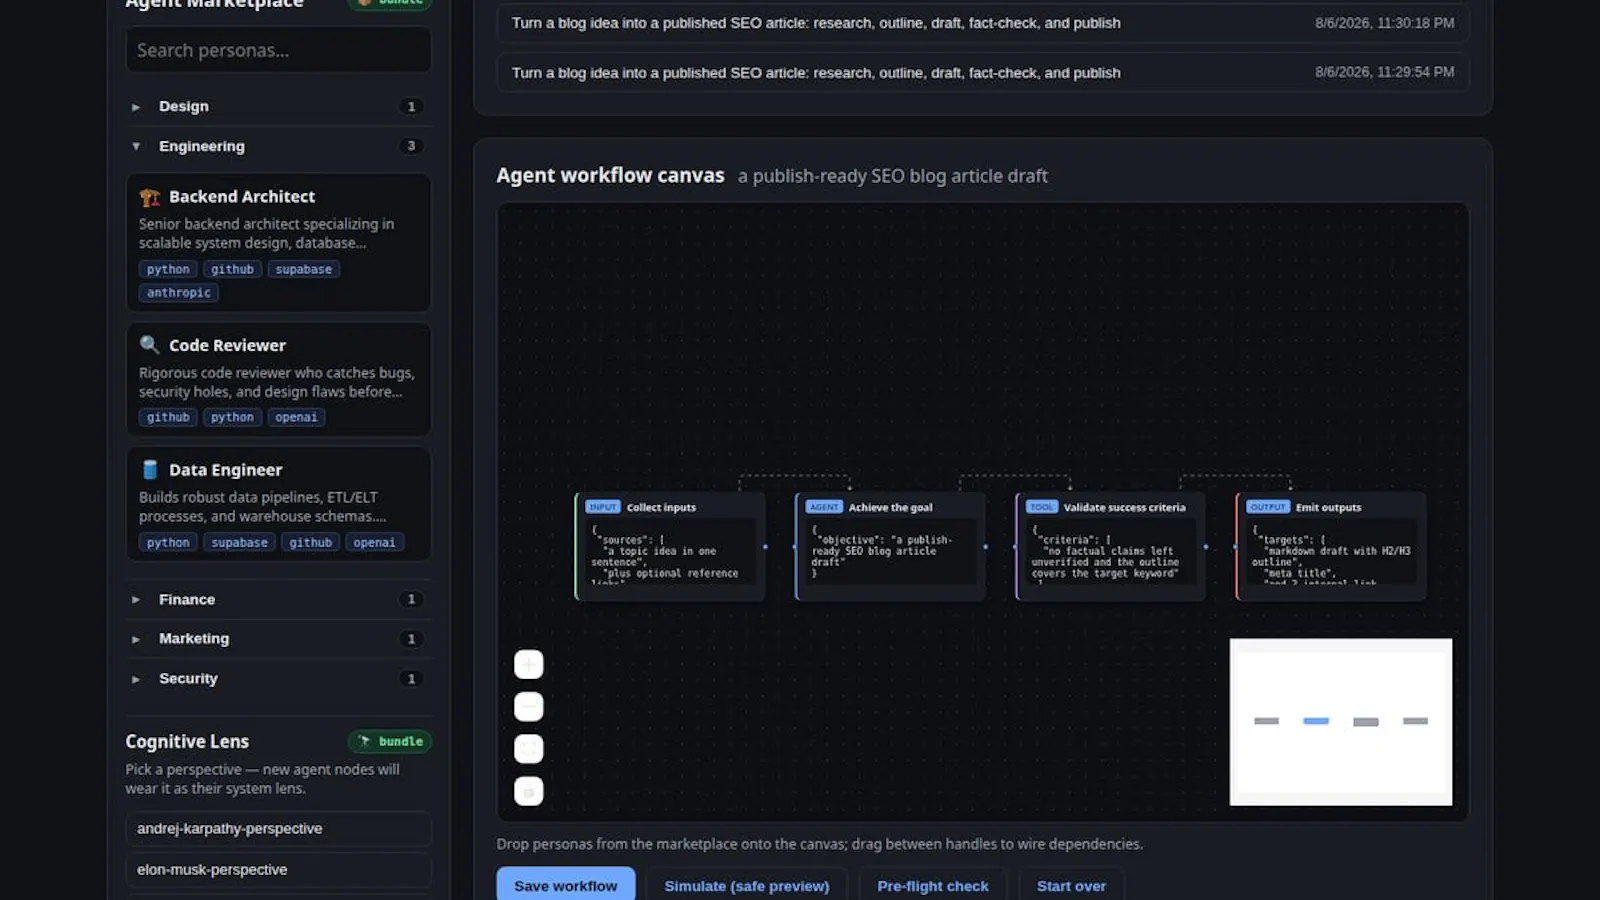Click the openai tag on Code Reviewer
The image size is (1600, 900).
296,417
